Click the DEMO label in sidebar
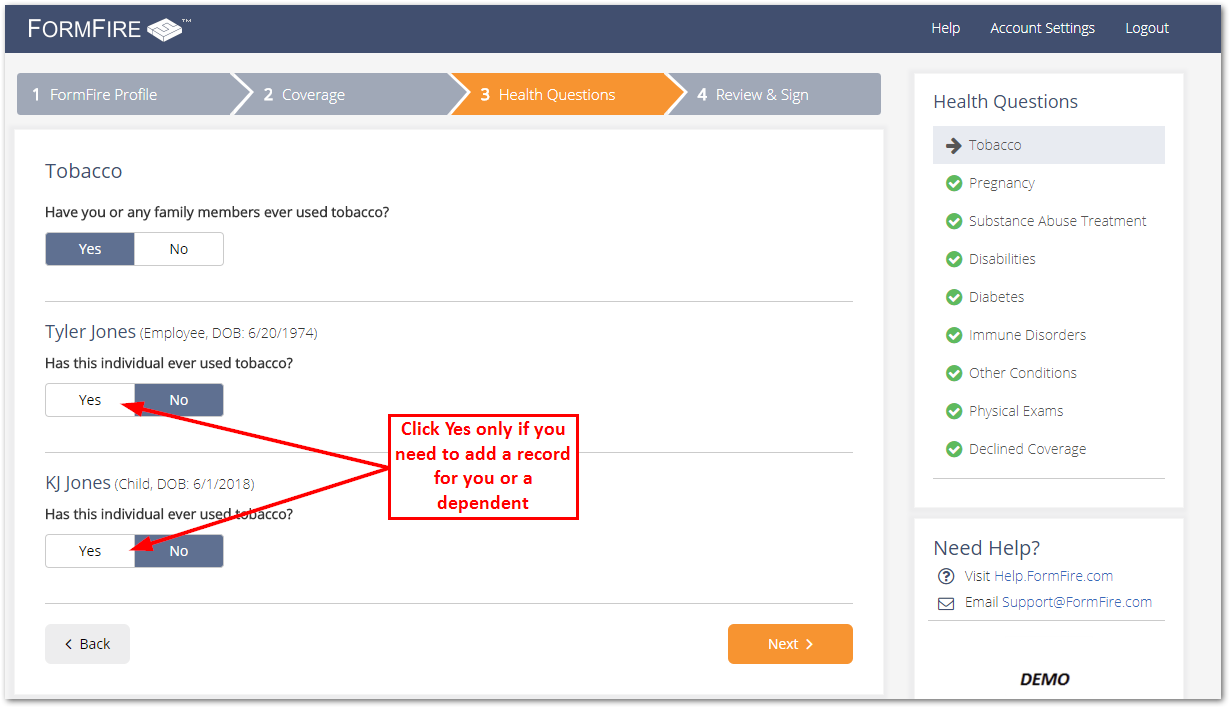The height and width of the screenshot is (708, 1230). (1045, 679)
